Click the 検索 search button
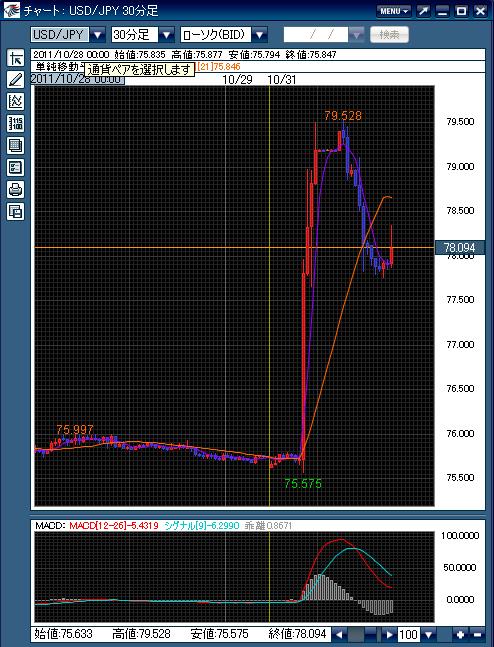Image resolution: width=494 pixels, height=647 pixels. click(x=389, y=35)
